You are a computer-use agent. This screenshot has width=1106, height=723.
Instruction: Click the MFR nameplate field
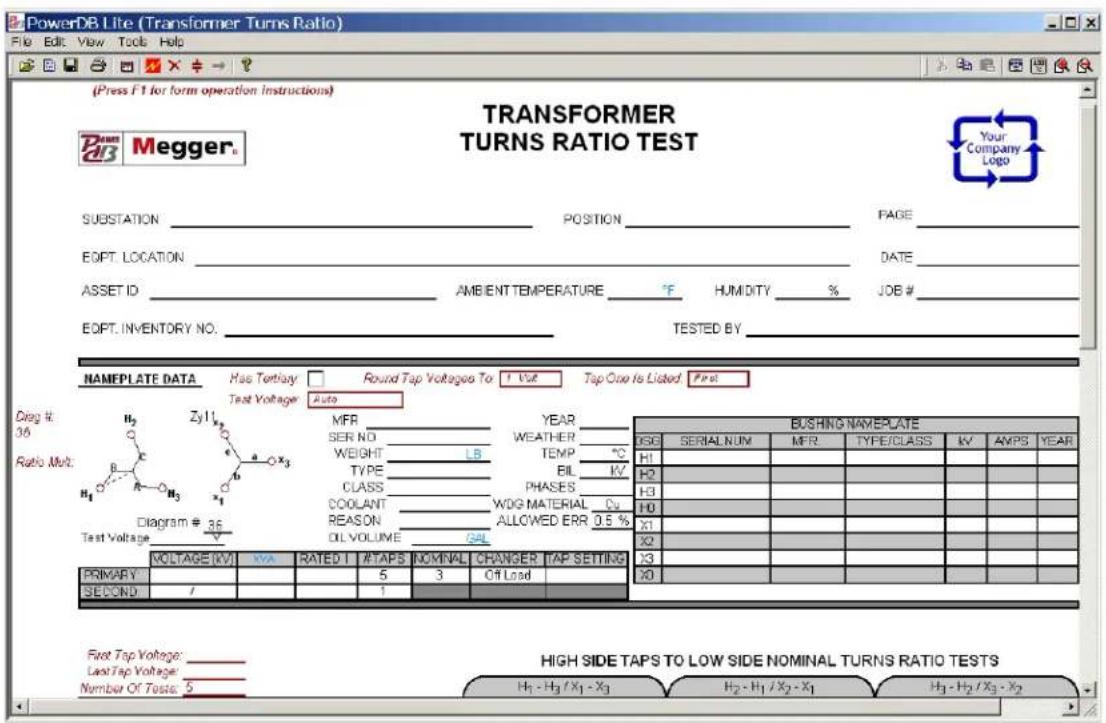click(428, 420)
